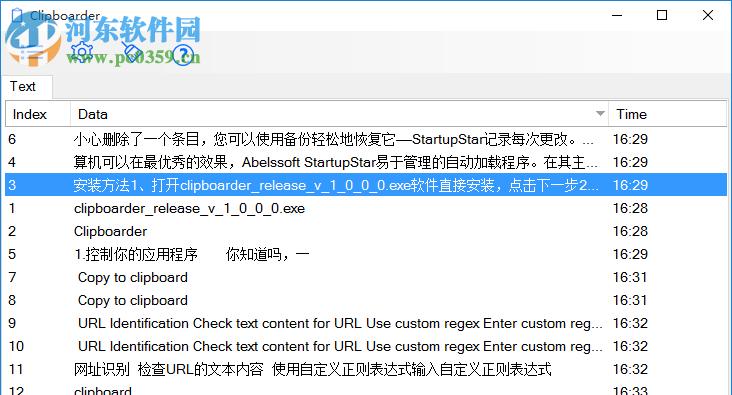Open help via the question mark icon

tap(183, 55)
